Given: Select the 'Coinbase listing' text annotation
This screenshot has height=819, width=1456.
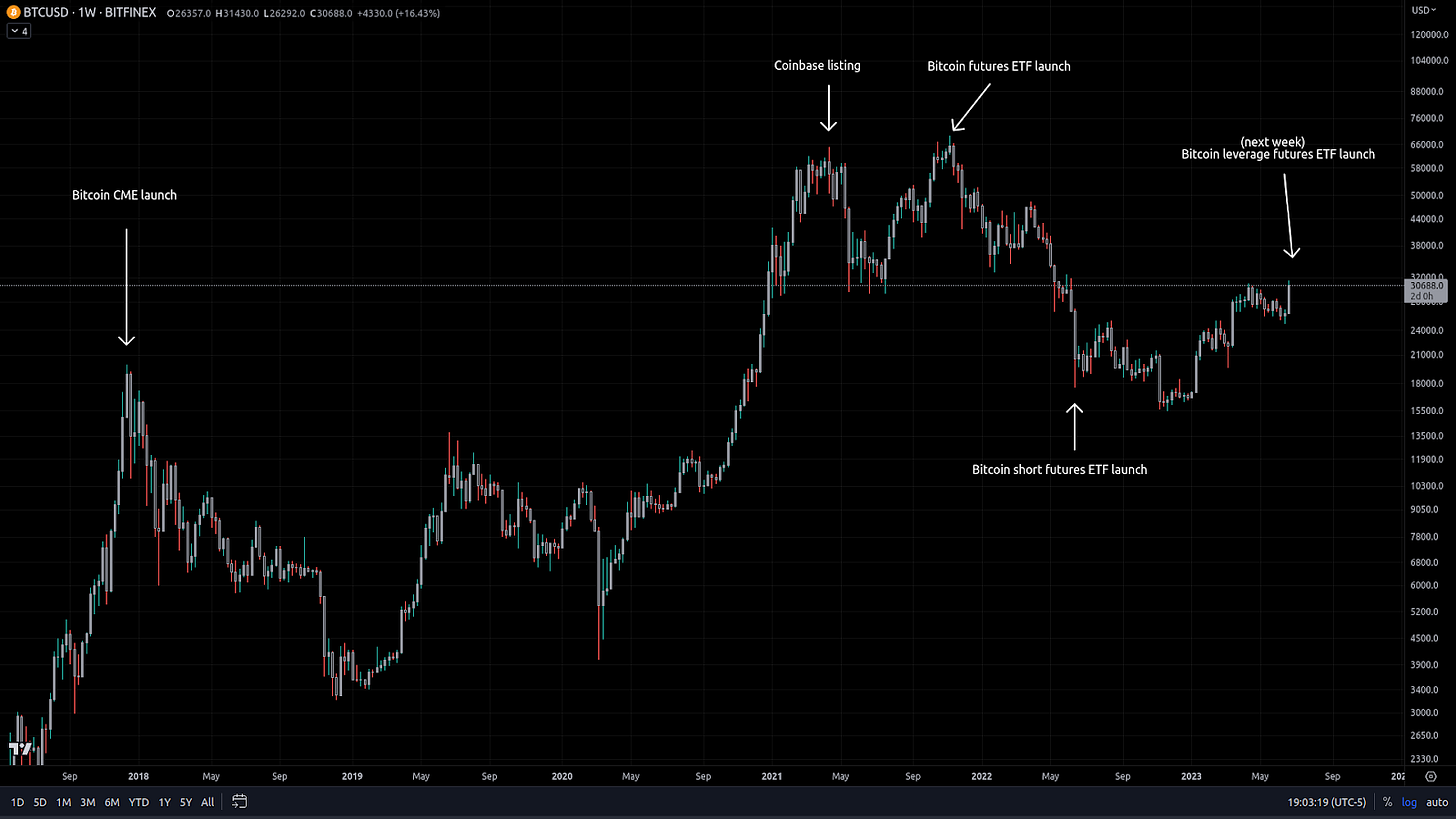Looking at the screenshot, I should [817, 66].
